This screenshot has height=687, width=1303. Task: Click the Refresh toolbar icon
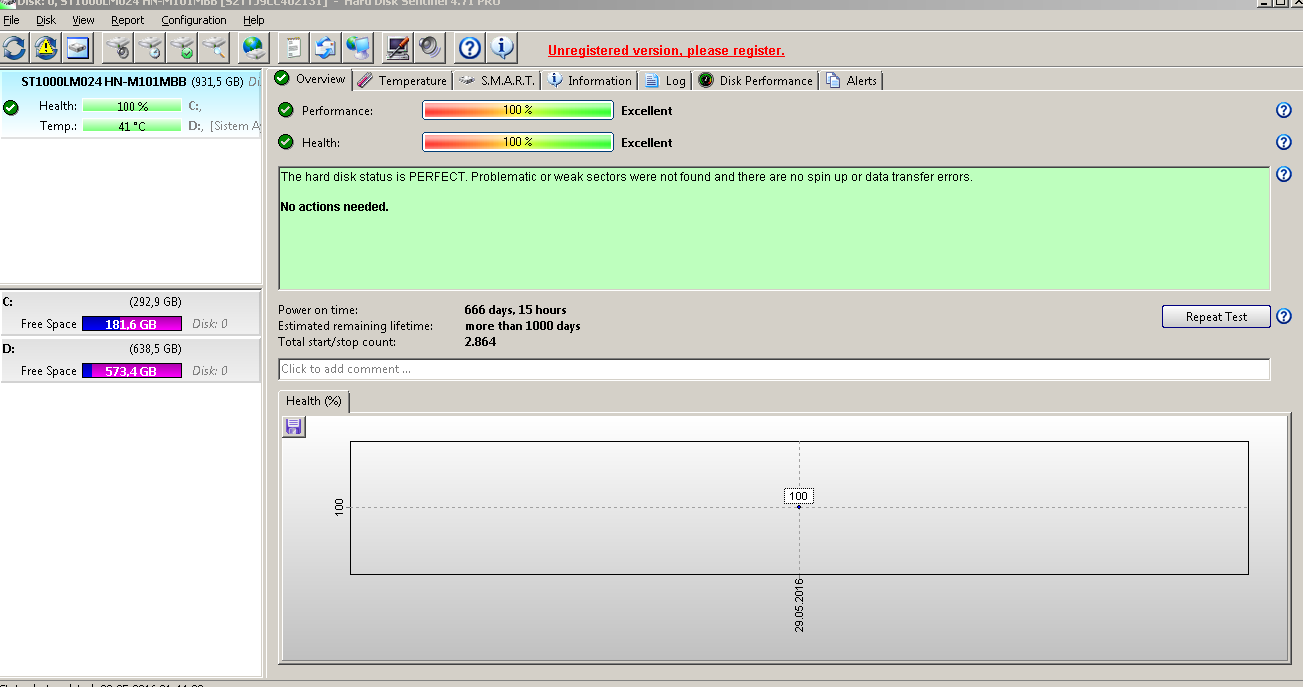click(x=15, y=47)
